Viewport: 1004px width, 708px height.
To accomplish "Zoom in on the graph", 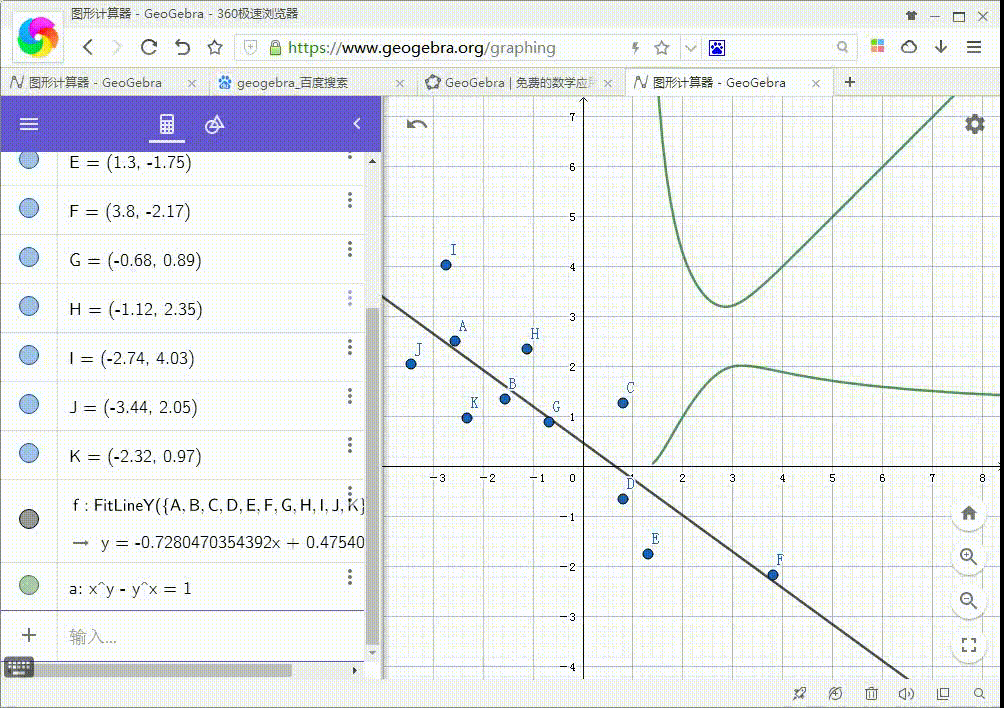I will click(969, 557).
